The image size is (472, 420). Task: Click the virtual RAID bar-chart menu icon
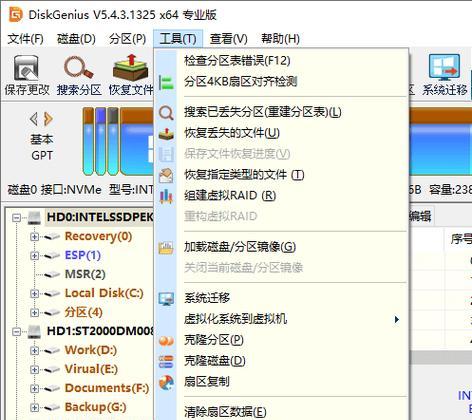click(166, 196)
